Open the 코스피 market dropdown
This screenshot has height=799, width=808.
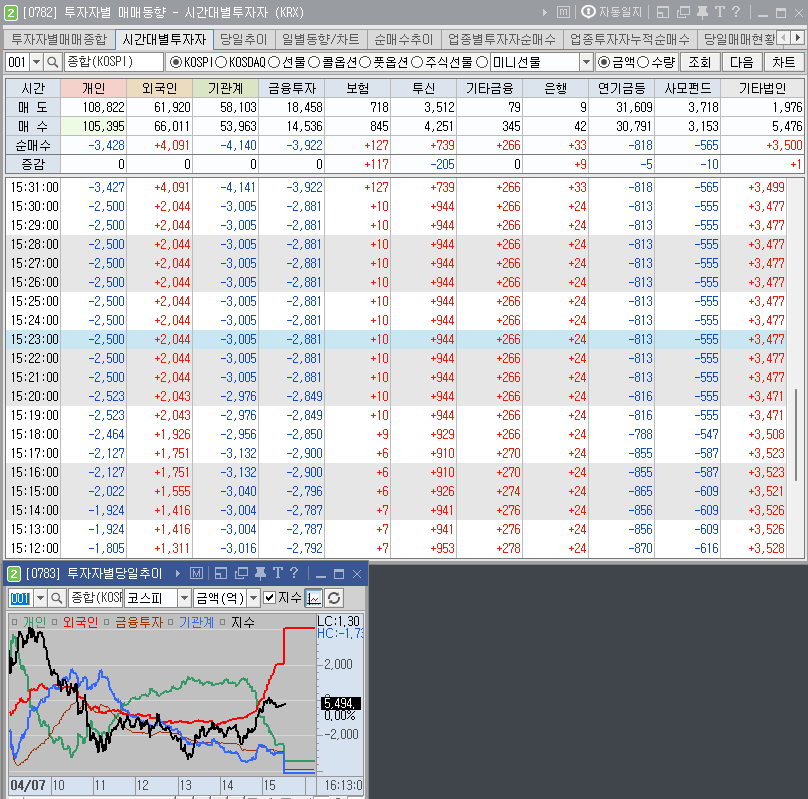click(x=184, y=598)
